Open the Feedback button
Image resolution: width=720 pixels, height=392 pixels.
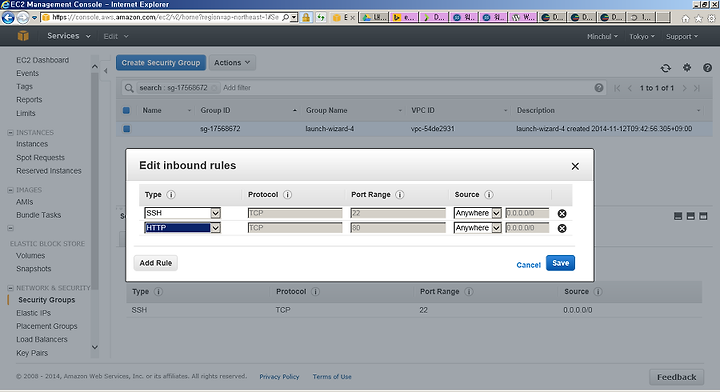tap(676, 377)
